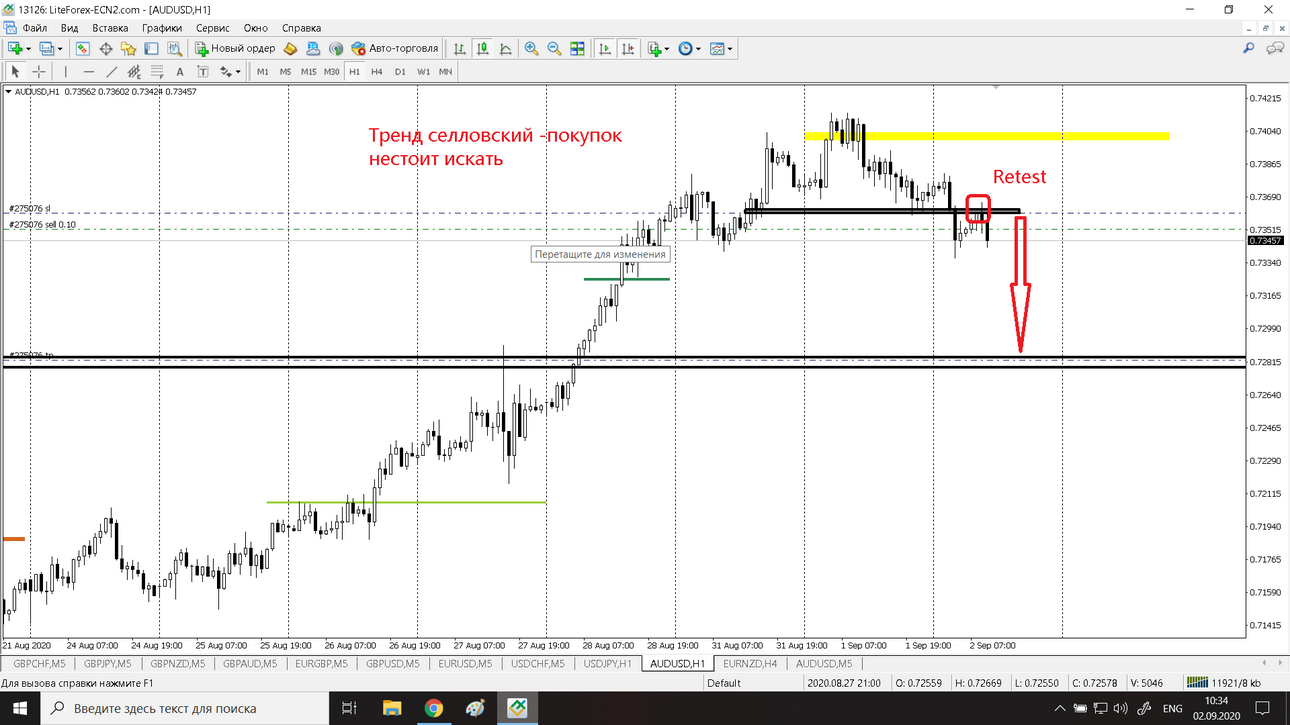The width and height of the screenshot is (1290, 725).
Task: Select the text tool A
Action: [x=180, y=71]
